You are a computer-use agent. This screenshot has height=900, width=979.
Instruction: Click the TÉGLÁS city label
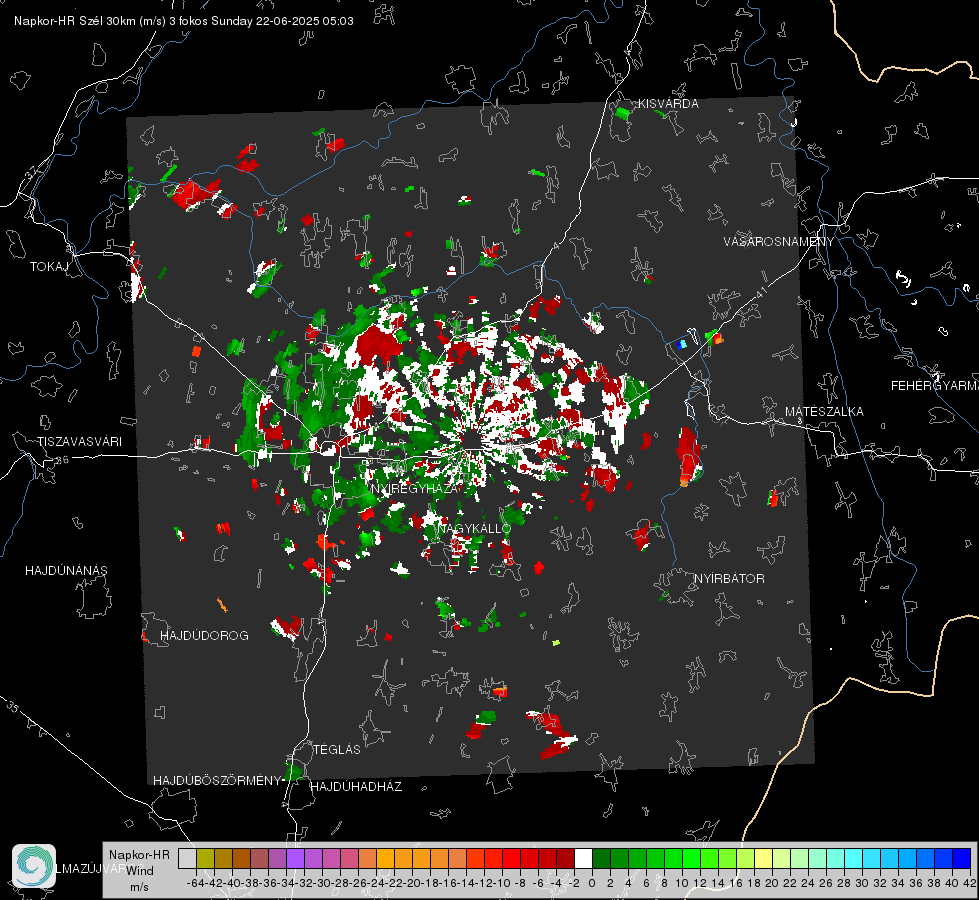click(337, 750)
